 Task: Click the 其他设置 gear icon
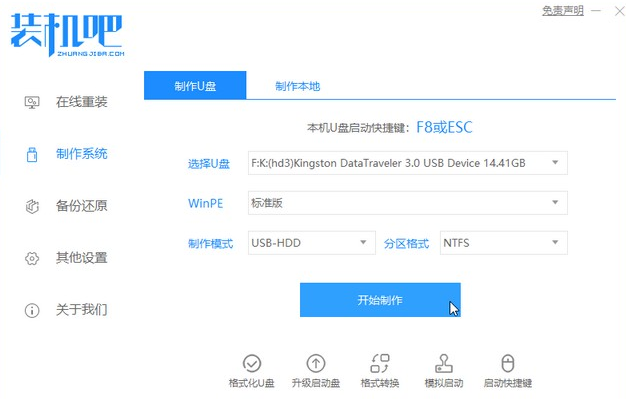(x=32, y=258)
